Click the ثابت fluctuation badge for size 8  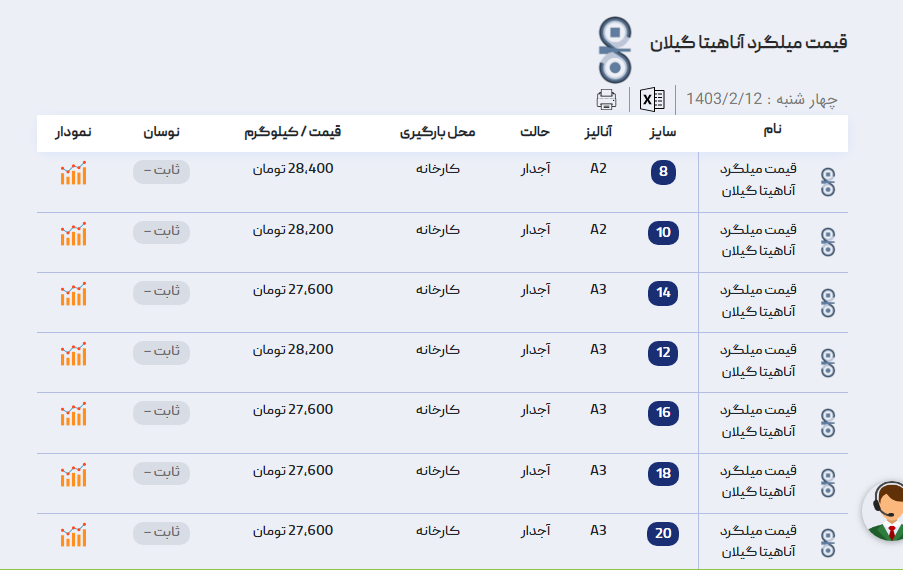pos(161,171)
